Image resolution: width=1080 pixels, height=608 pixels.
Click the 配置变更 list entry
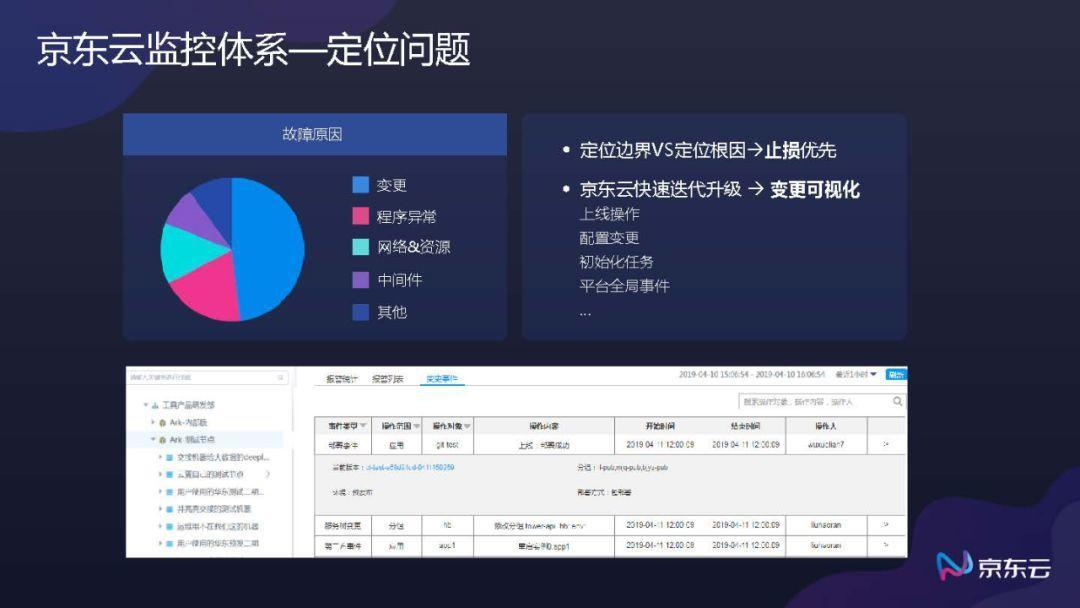click(610, 238)
